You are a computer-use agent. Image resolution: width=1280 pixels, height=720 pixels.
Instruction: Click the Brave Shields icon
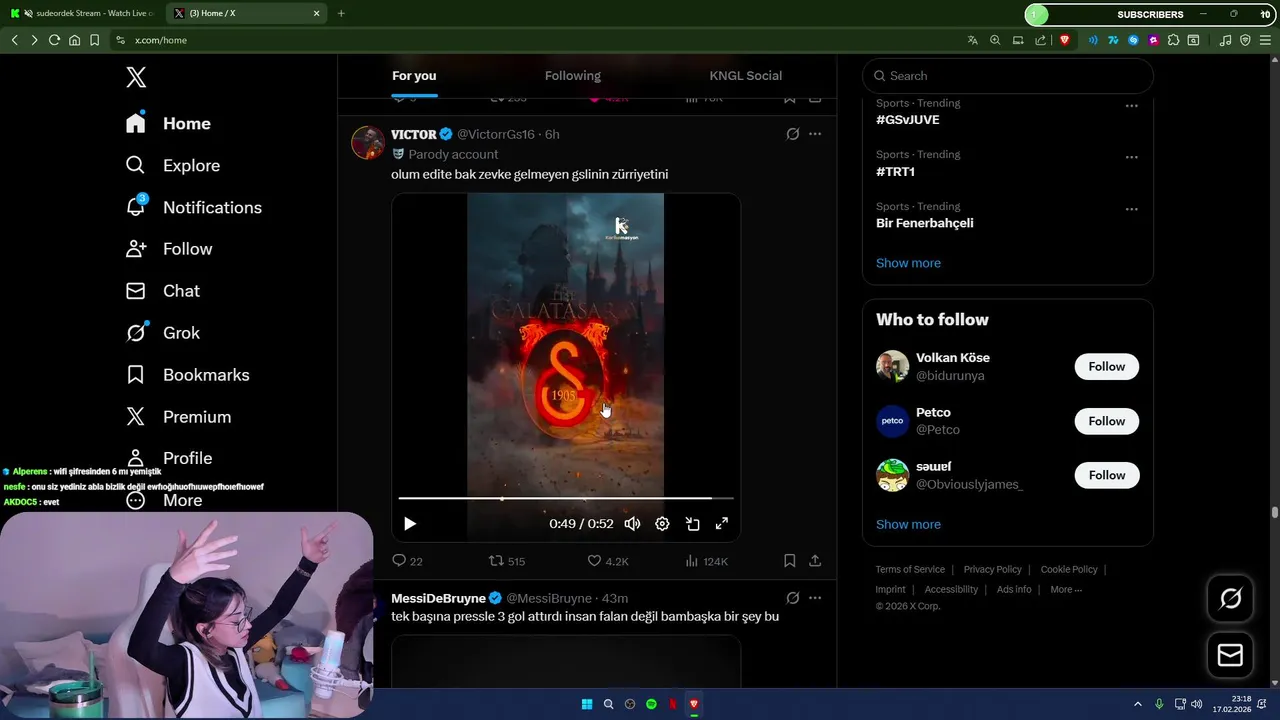[1064, 40]
